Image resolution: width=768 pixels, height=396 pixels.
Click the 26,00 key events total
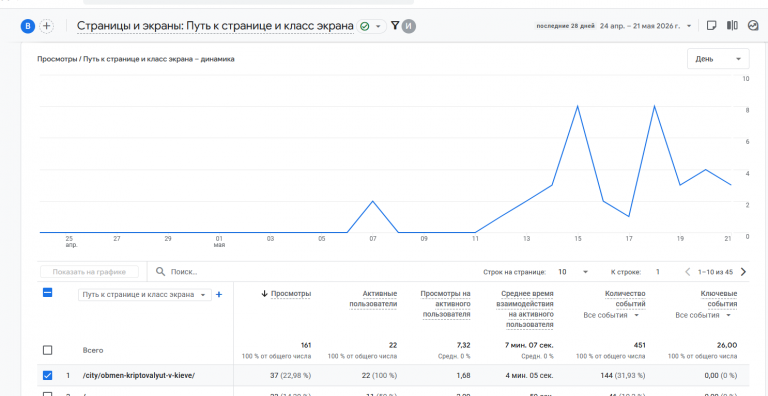click(727, 345)
